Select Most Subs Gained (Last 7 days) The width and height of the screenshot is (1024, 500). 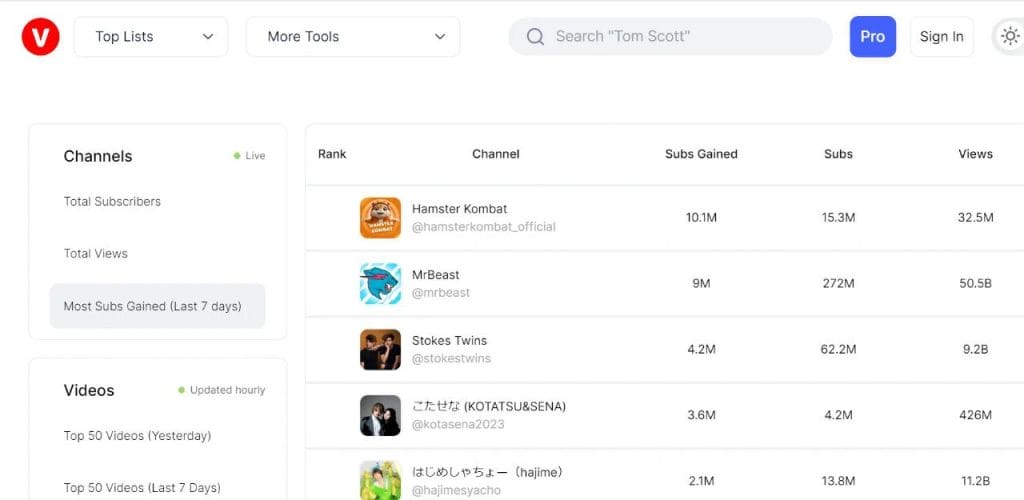point(157,306)
